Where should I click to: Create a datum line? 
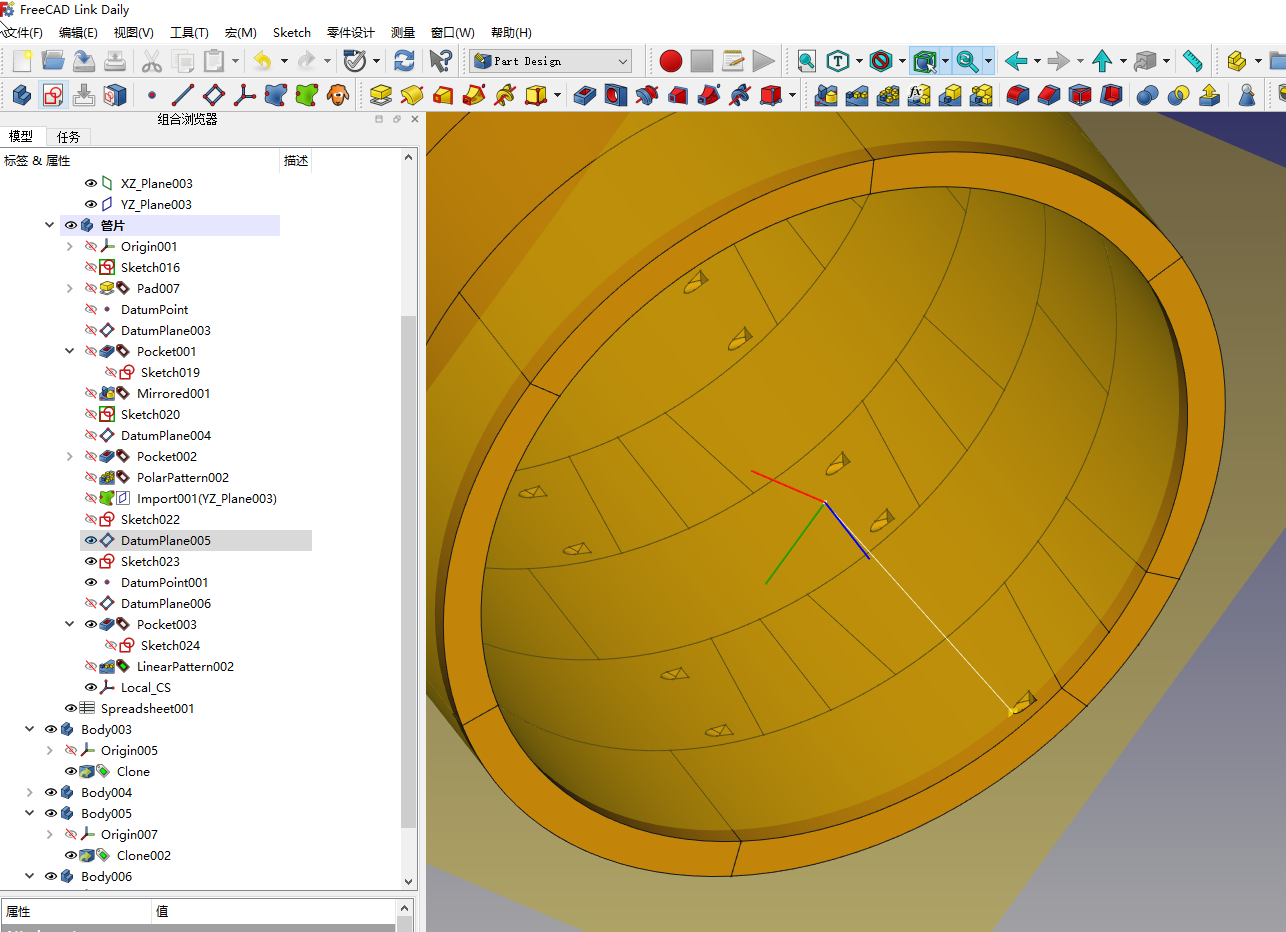coord(183,95)
